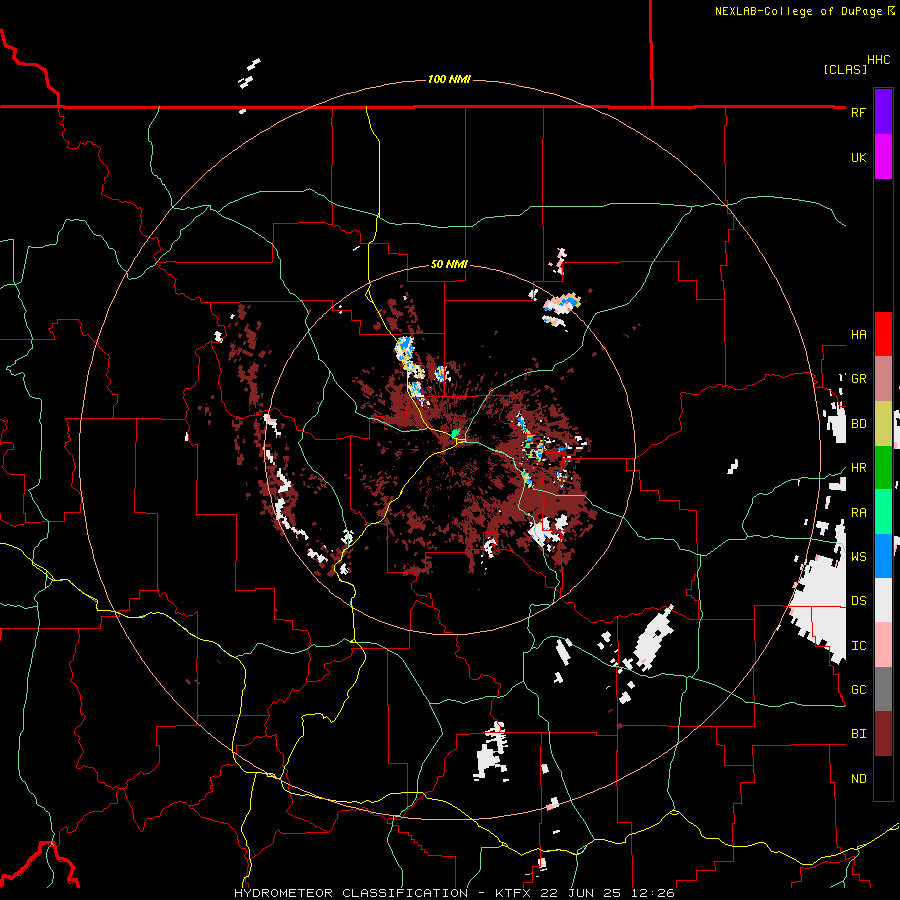Viewport: 900px width, 900px height.
Task: Pick the WS blue legend swatch
Action: tap(883, 556)
